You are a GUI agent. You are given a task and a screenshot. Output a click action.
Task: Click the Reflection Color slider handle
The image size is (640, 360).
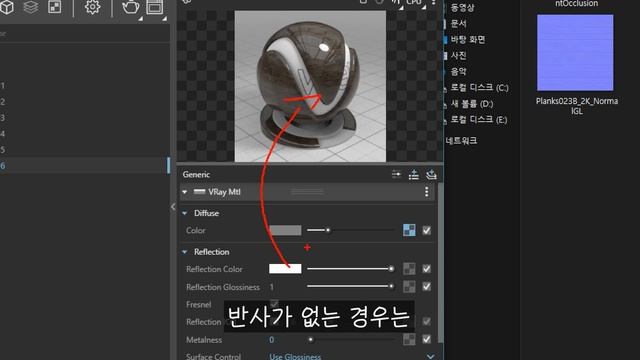pos(391,269)
